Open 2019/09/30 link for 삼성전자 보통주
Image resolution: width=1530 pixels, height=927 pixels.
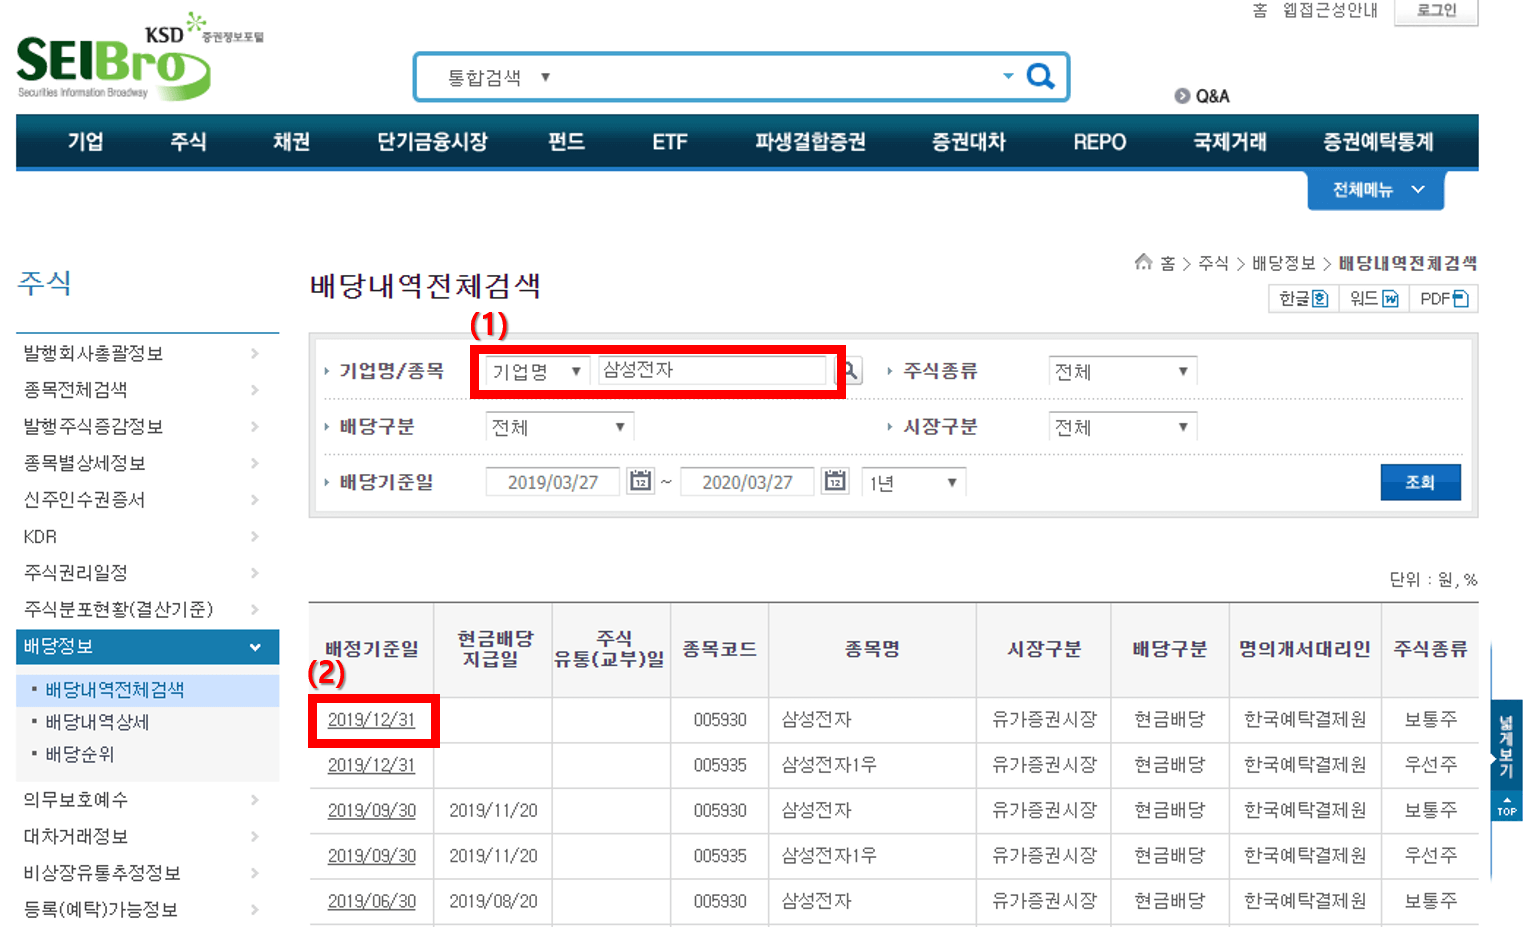point(371,811)
